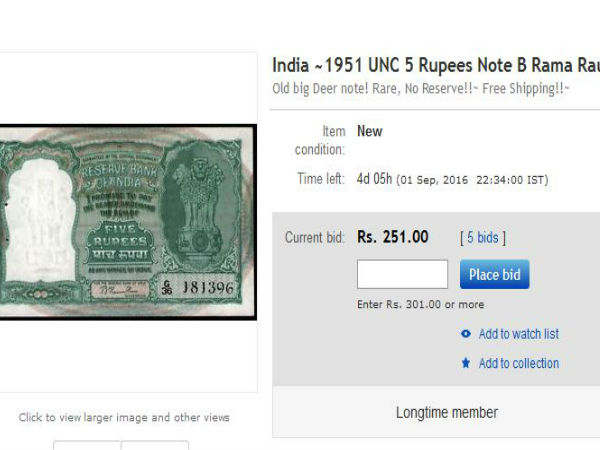Click the 'Enter Rs. 301.00 or more' hint
Screen dimensions: 600x450
(421, 305)
